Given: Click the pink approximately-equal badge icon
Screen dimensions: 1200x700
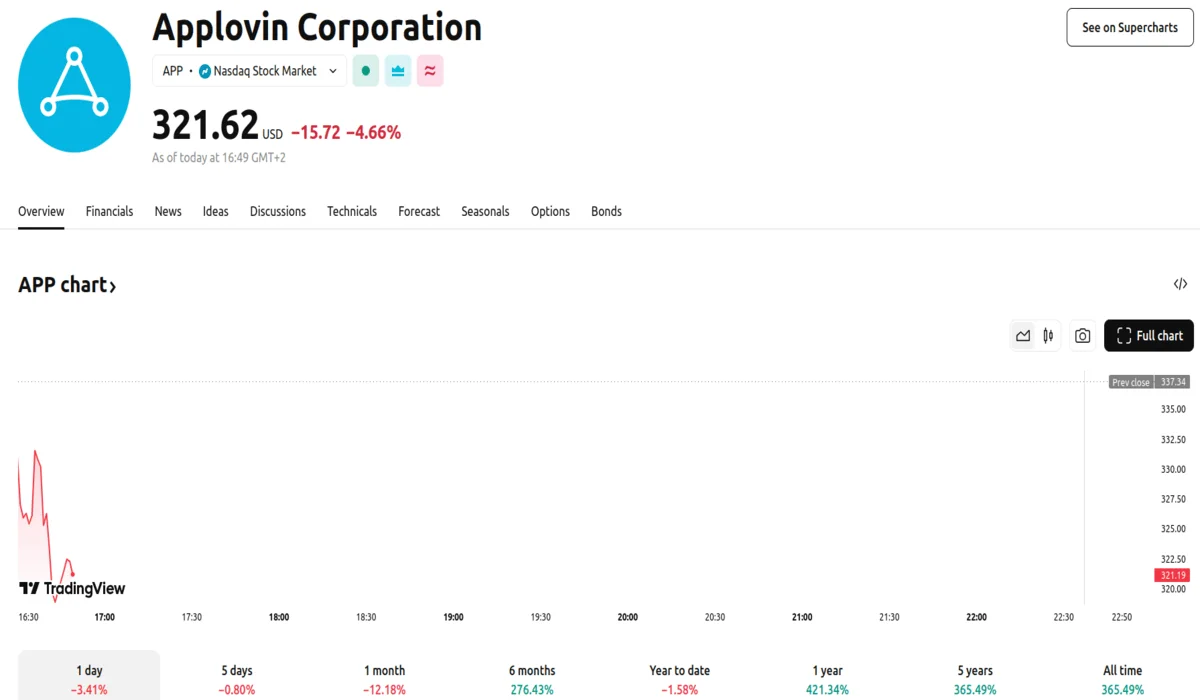Looking at the screenshot, I should click(430, 71).
